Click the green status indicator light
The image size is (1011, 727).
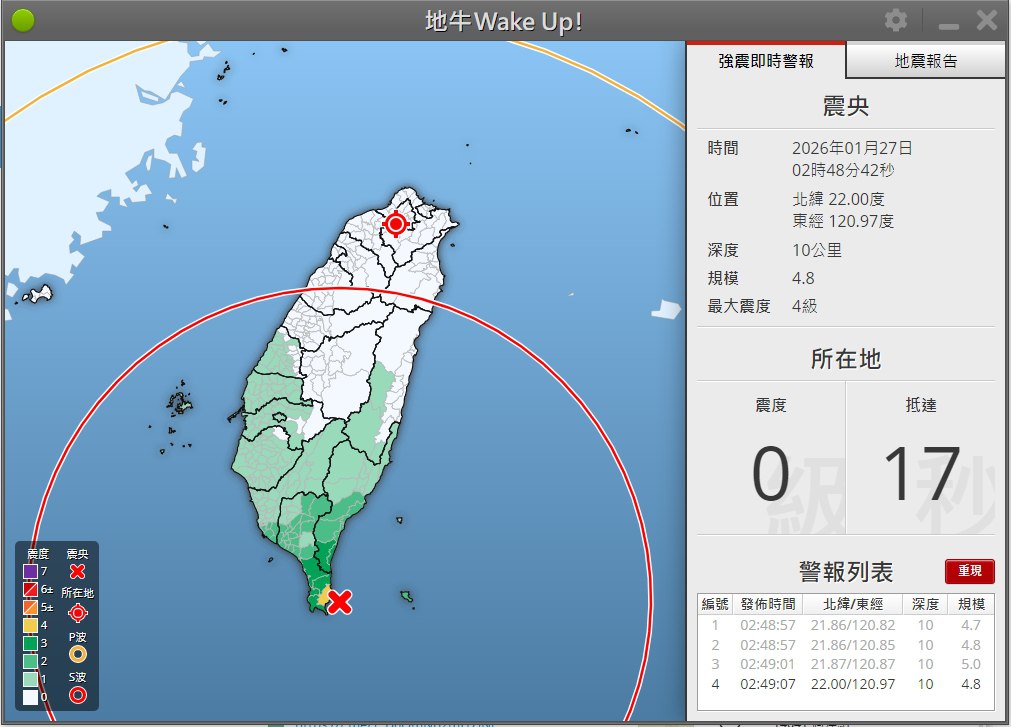pyautogui.click(x=23, y=21)
